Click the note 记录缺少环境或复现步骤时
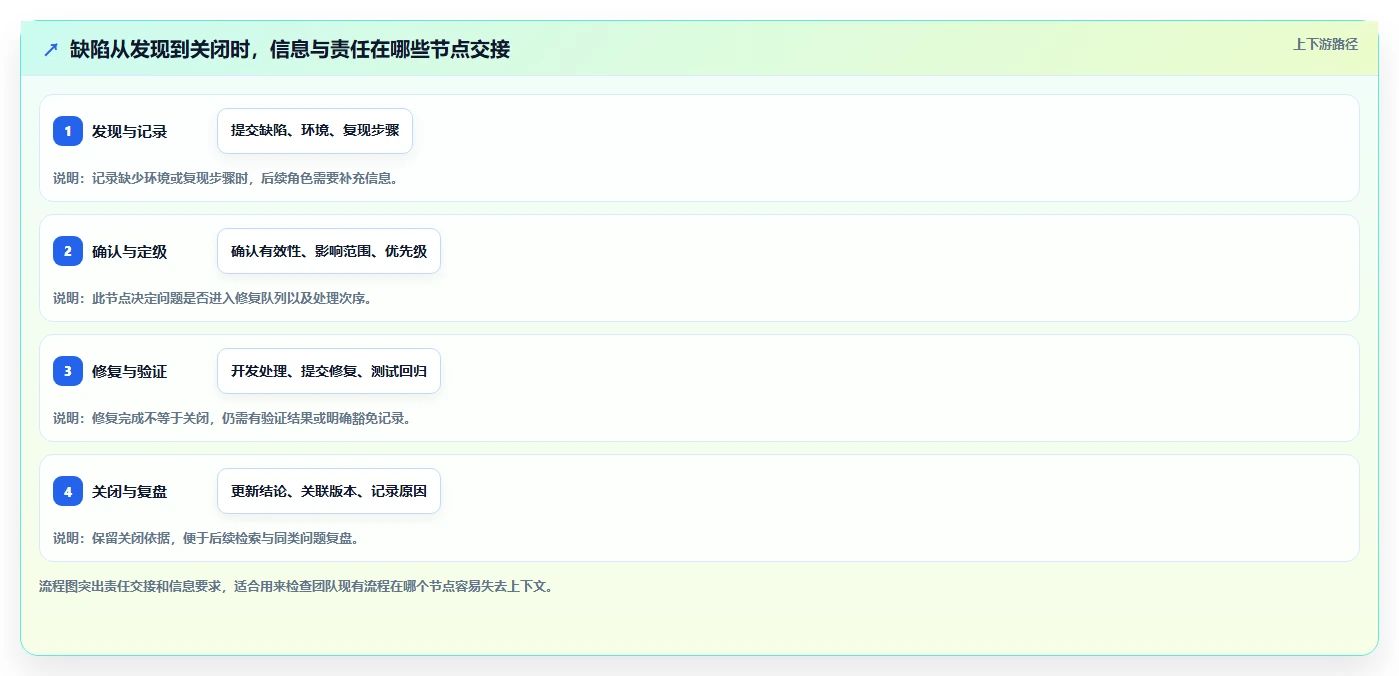The height and width of the screenshot is (676, 1399). pyautogui.click(x=172, y=178)
